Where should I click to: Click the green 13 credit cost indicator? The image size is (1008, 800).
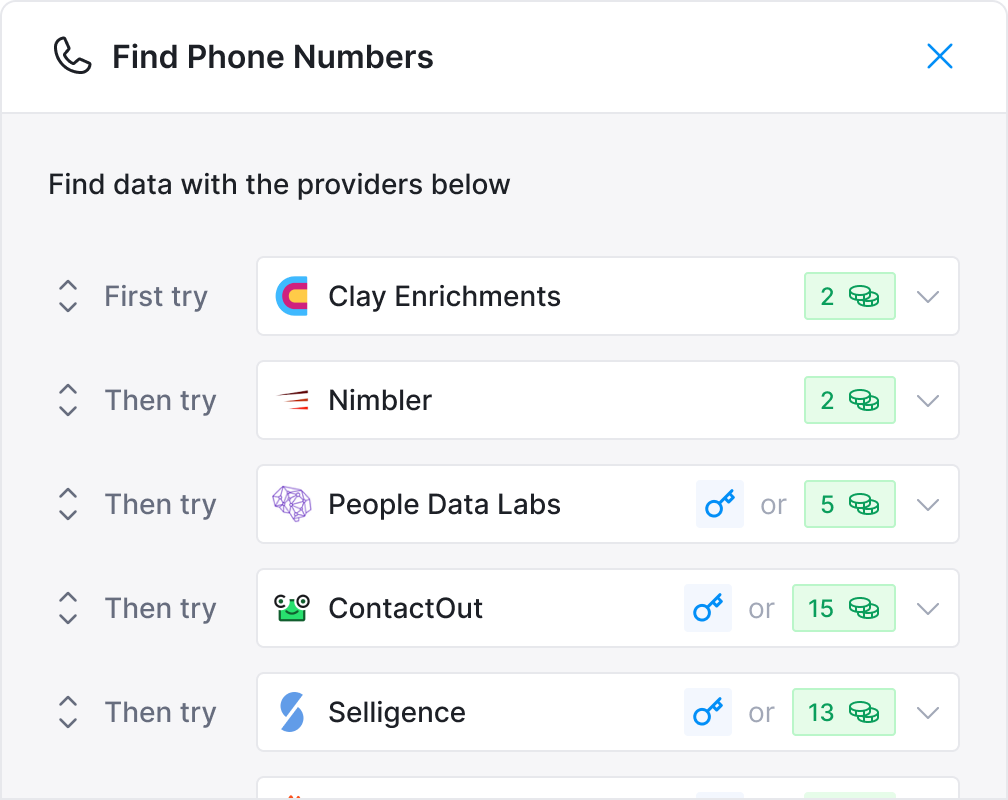[844, 712]
